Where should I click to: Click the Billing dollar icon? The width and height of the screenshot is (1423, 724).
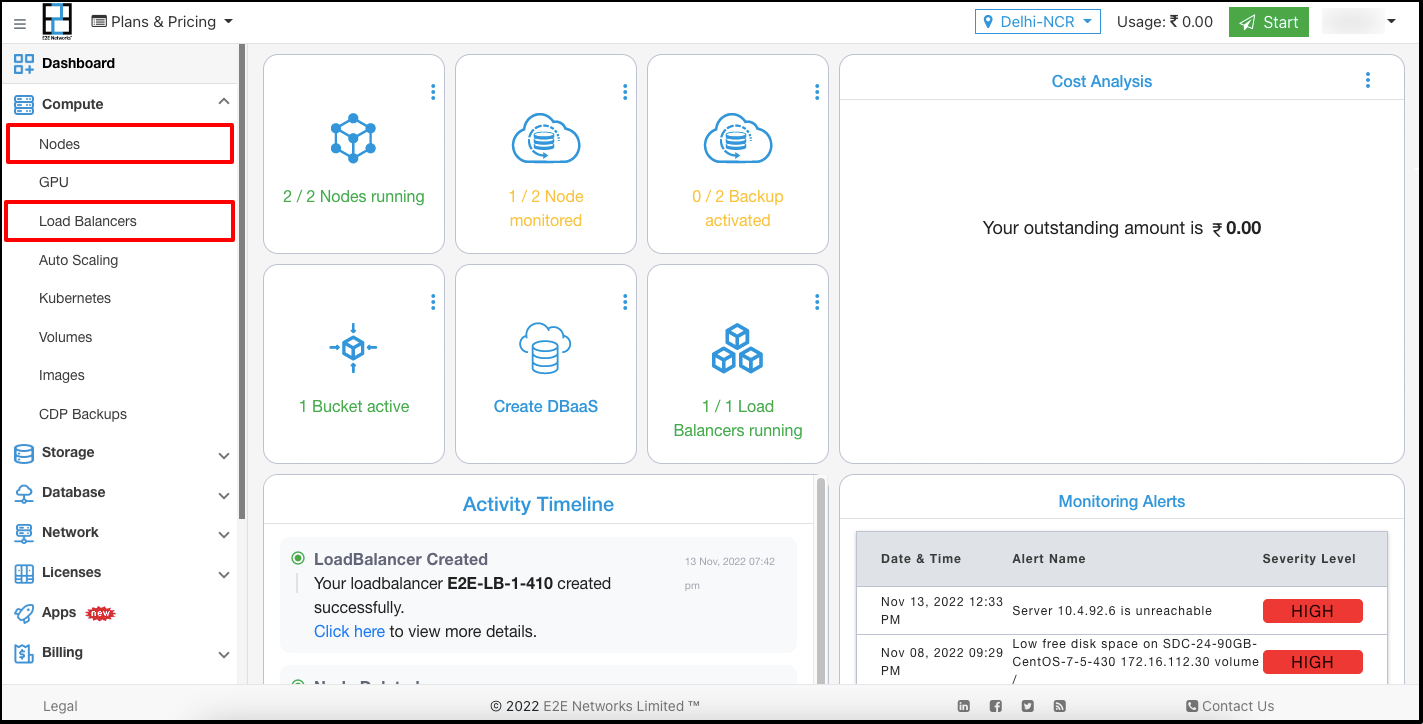coord(23,653)
